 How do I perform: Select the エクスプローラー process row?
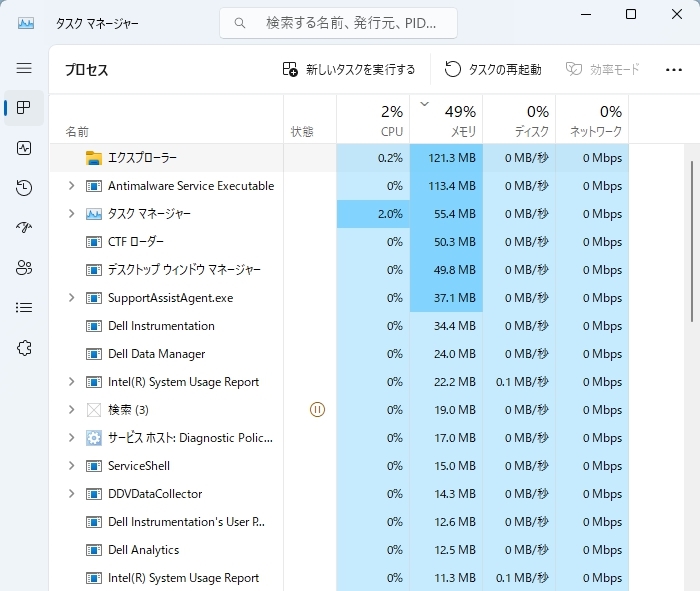tap(339, 158)
